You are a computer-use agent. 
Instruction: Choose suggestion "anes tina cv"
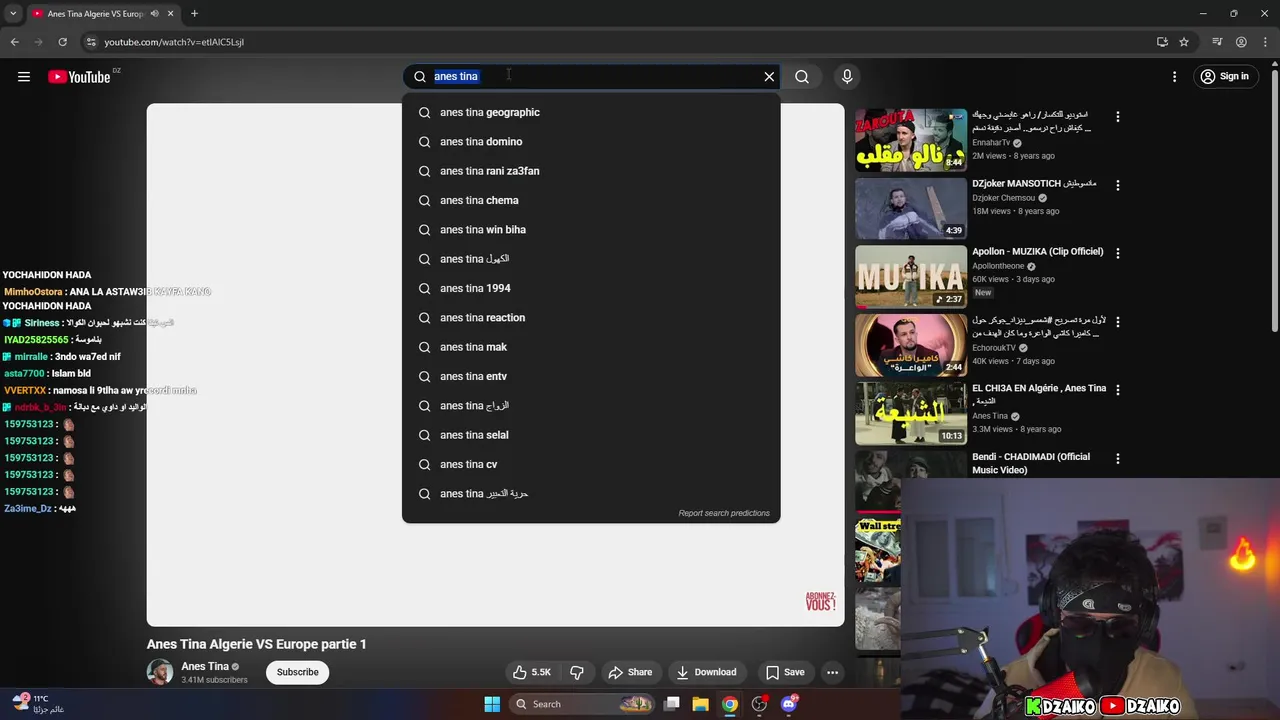(591, 464)
